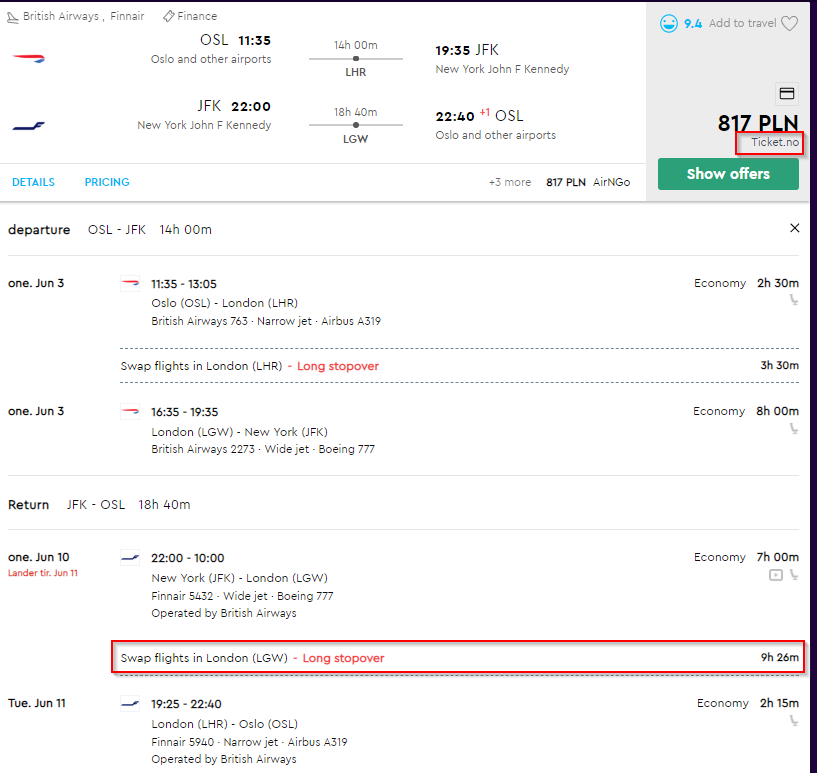Click the British Airways logo for the OSL departure

[x=28, y=59]
